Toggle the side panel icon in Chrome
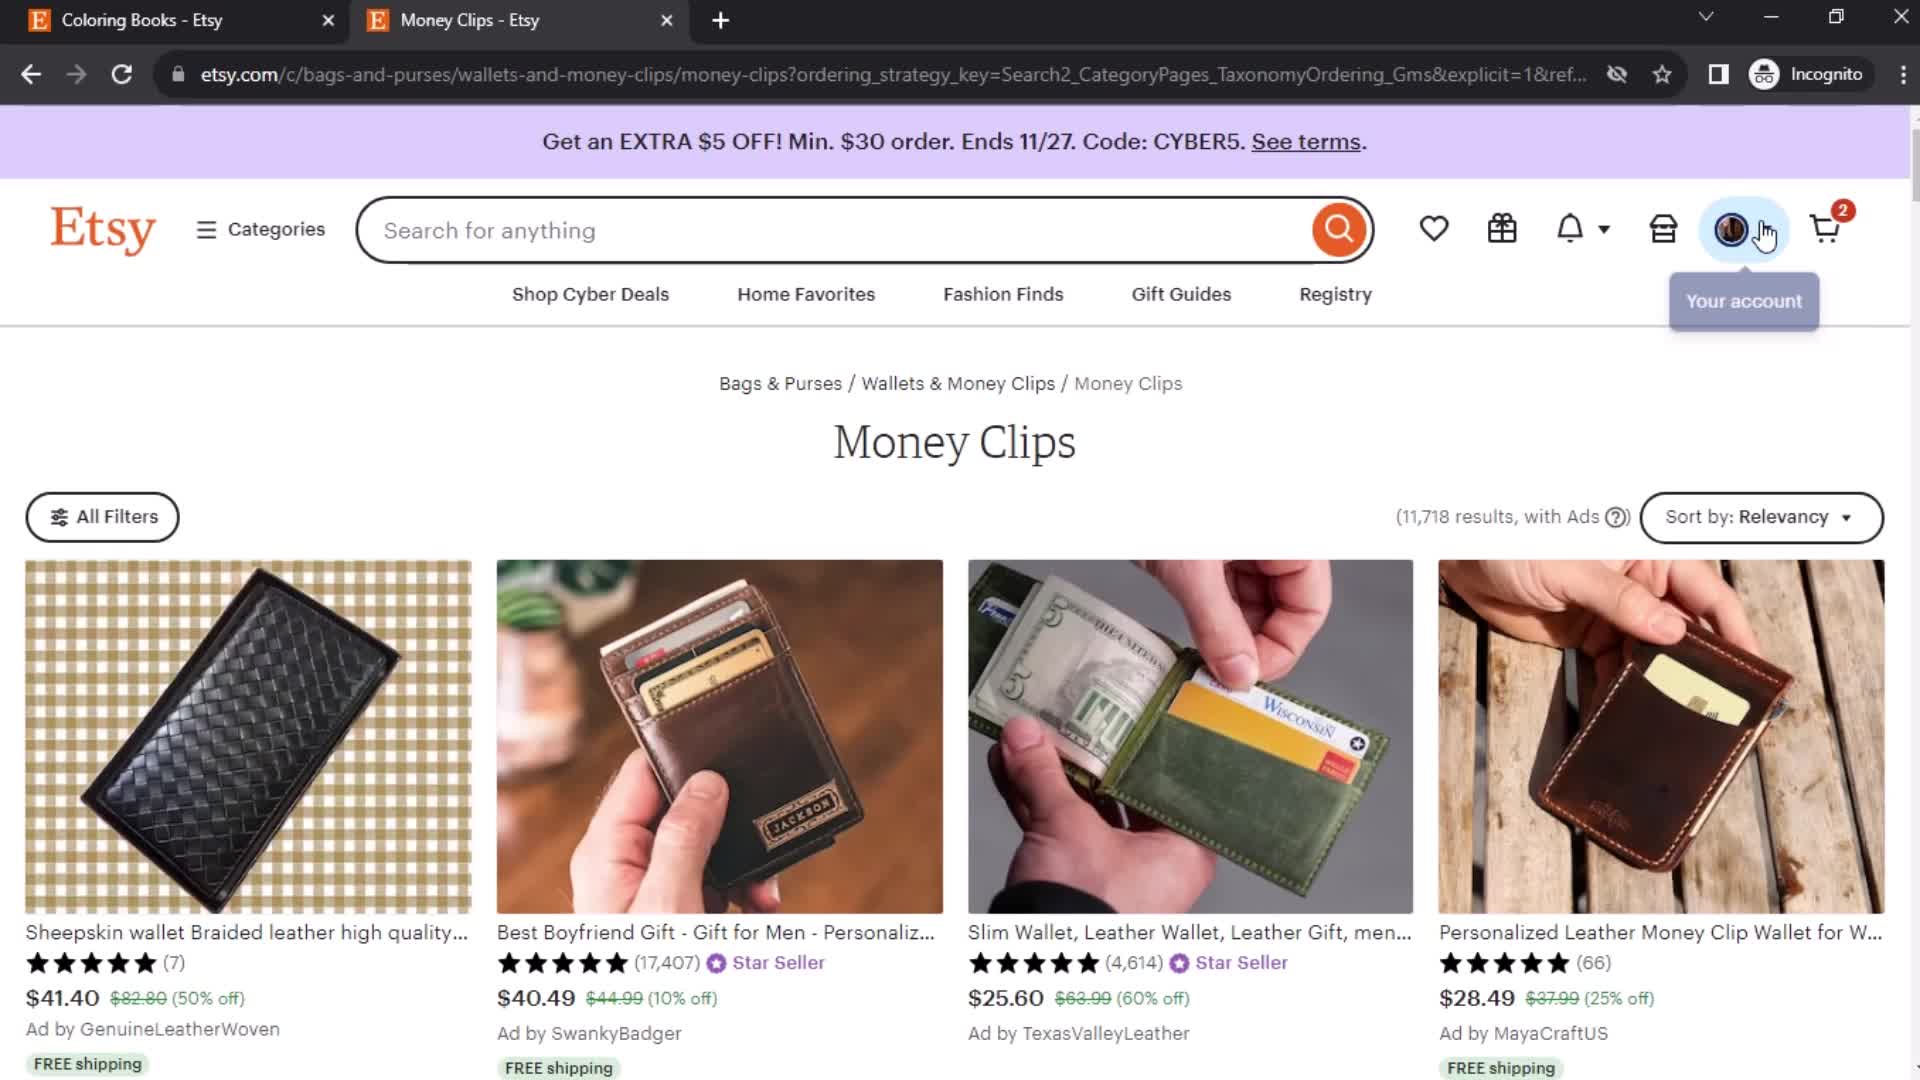Screen dimensions: 1920x1080 1718,74
